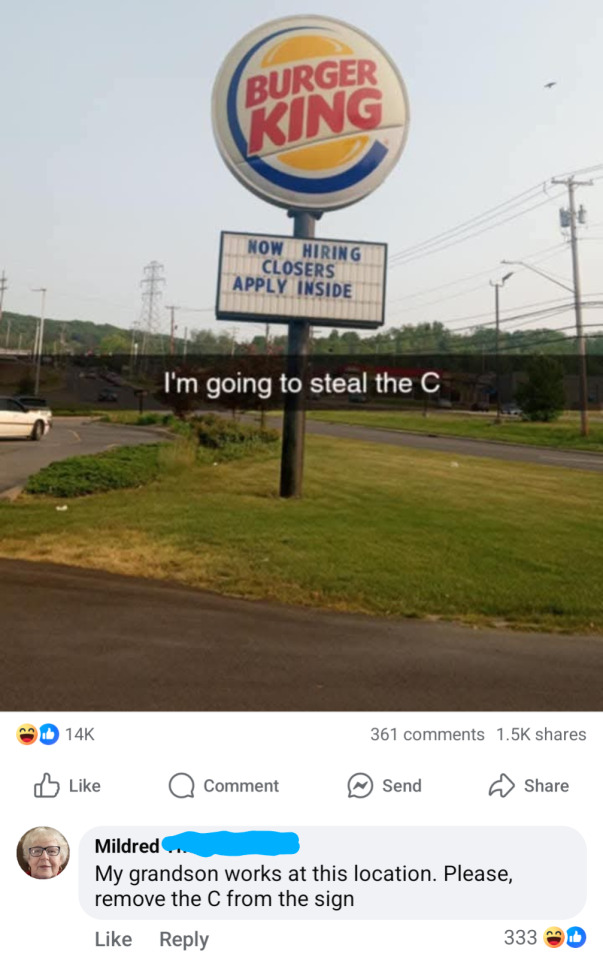Click the Snapchat caption "I'm going to steal the C"
Screen dimensions: 603x960
point(301,384)
